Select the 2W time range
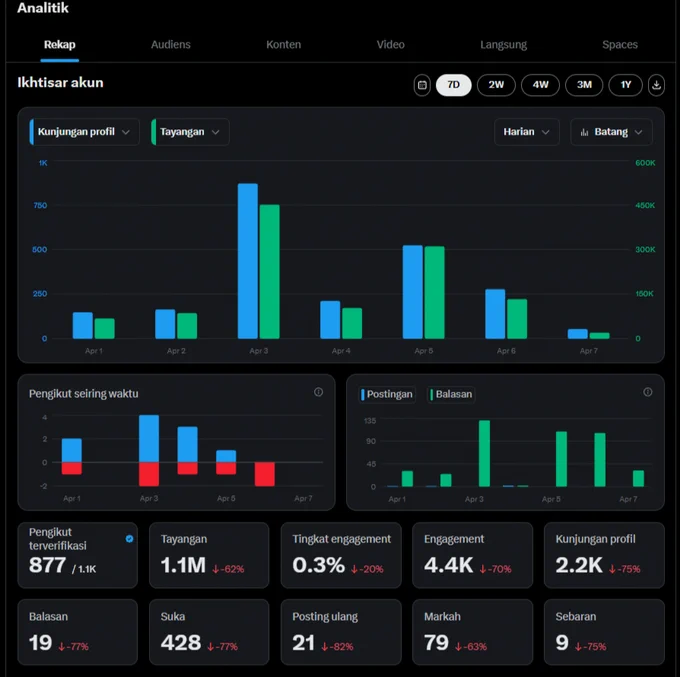680x677 pixels. click(x=496, y=85)
